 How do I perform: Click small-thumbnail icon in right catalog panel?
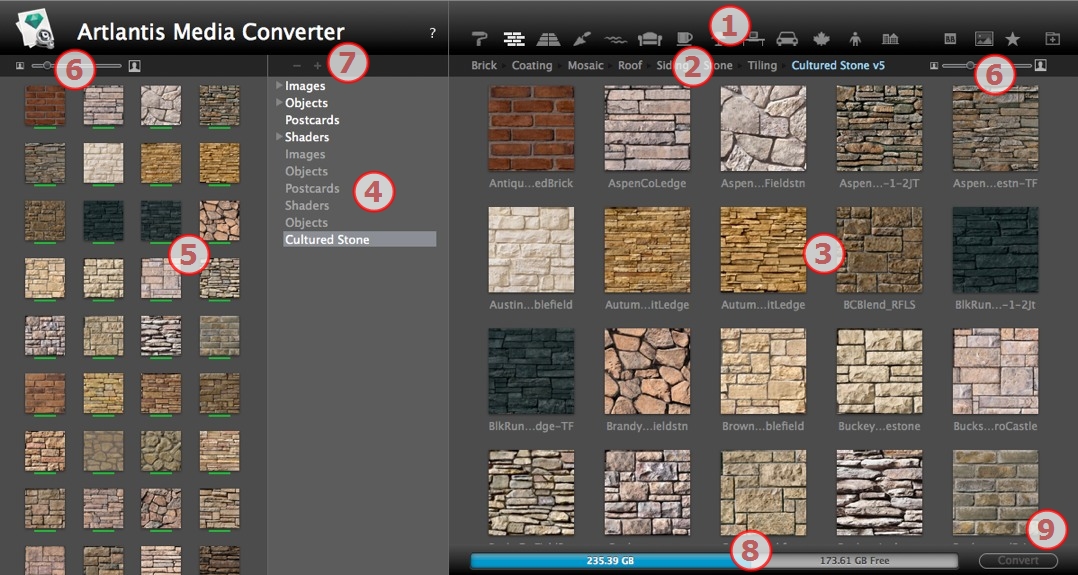(934, 66)
